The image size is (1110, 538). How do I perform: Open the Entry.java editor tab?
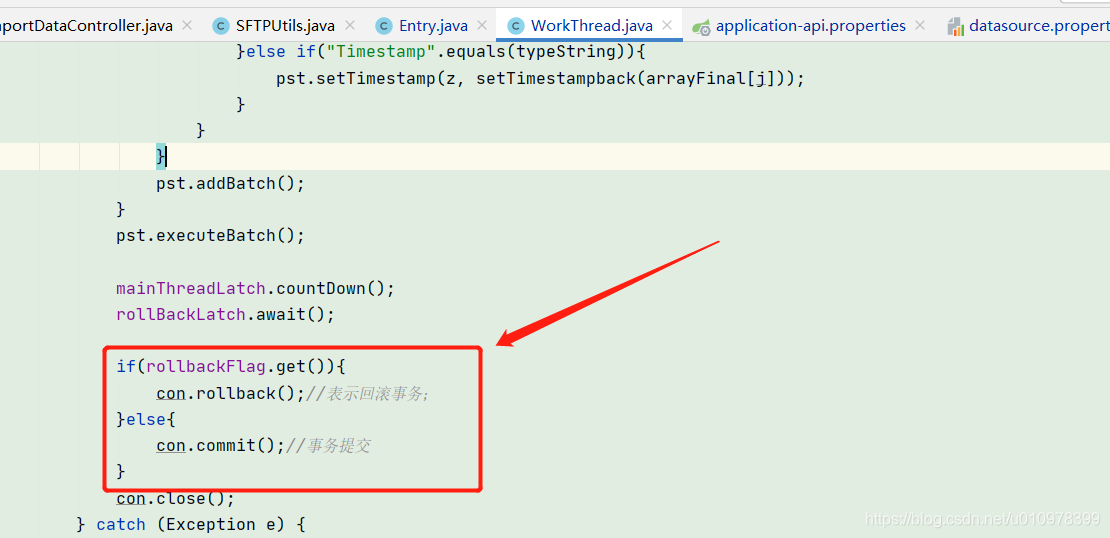click(x=433, y=26)
